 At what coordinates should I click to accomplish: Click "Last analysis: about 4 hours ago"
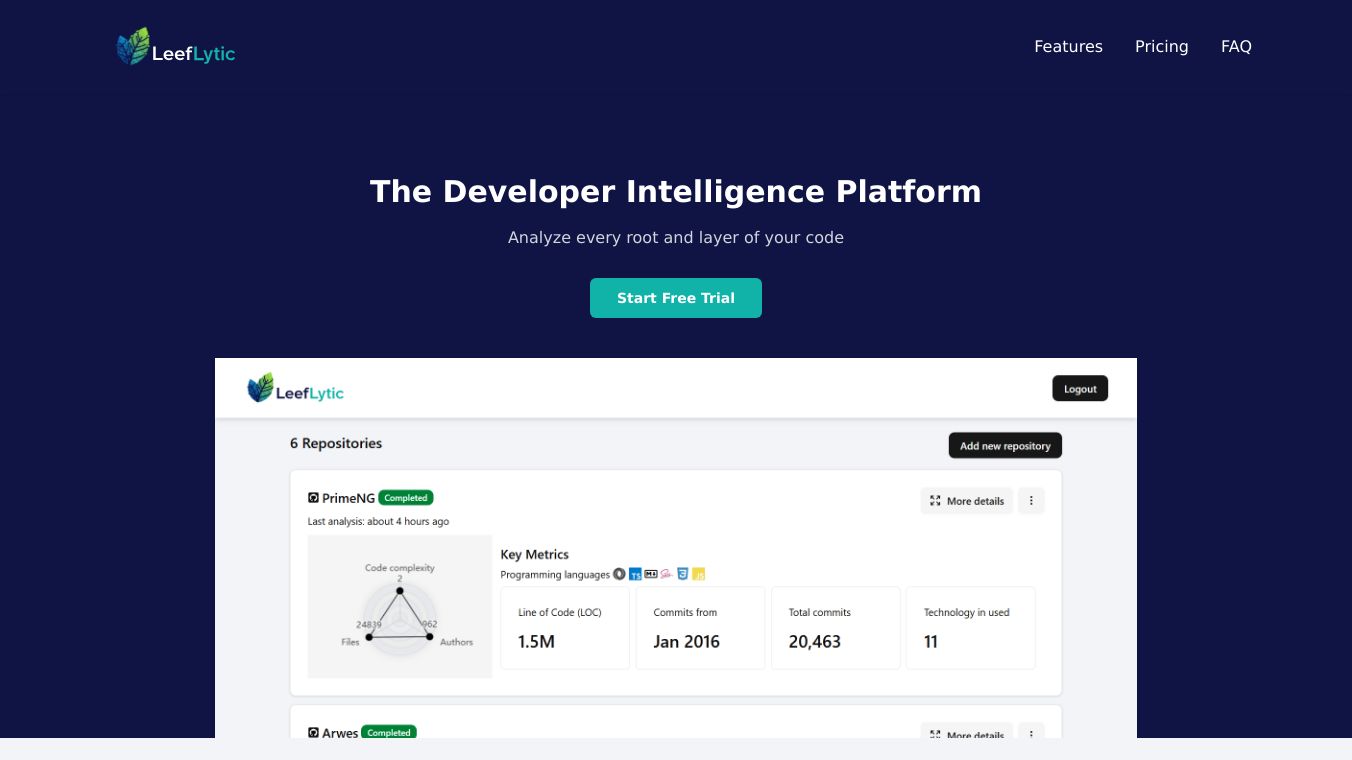tap(378, 521)
